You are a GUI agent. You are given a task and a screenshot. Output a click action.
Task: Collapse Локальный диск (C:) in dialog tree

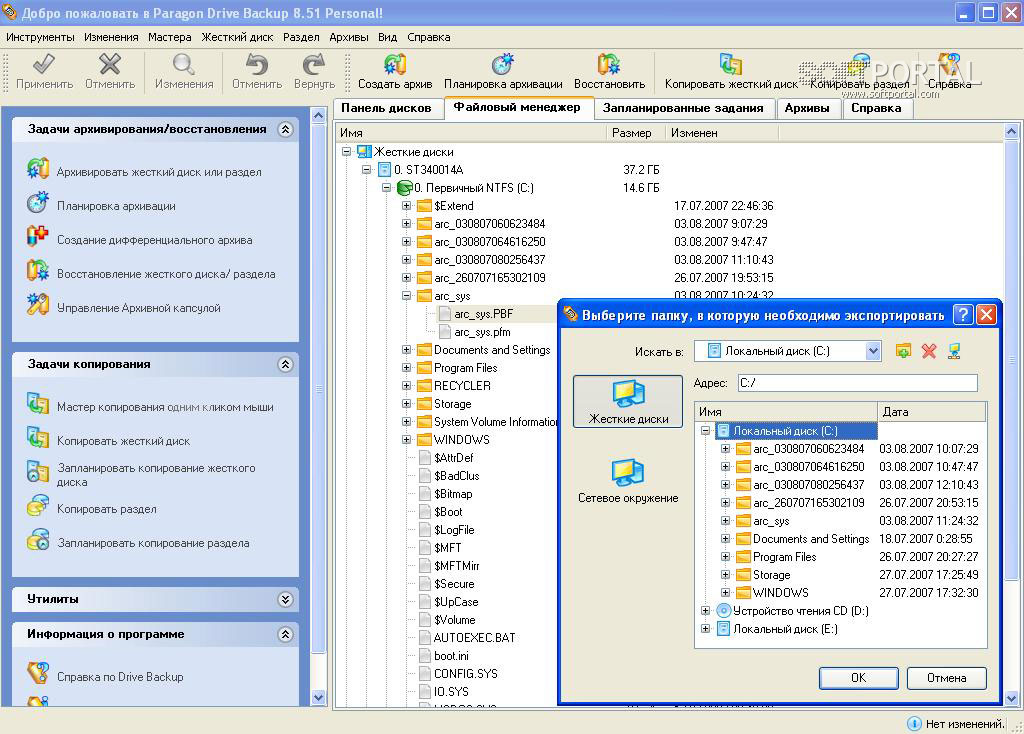pos(705,430)
